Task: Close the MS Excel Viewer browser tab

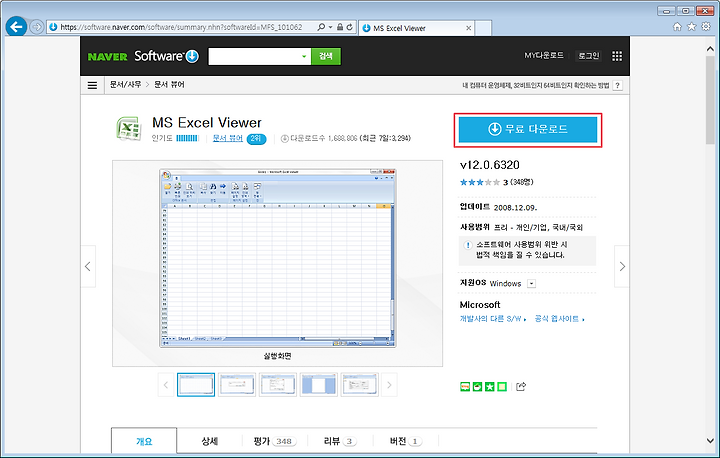Action: (x=468, y=28)
